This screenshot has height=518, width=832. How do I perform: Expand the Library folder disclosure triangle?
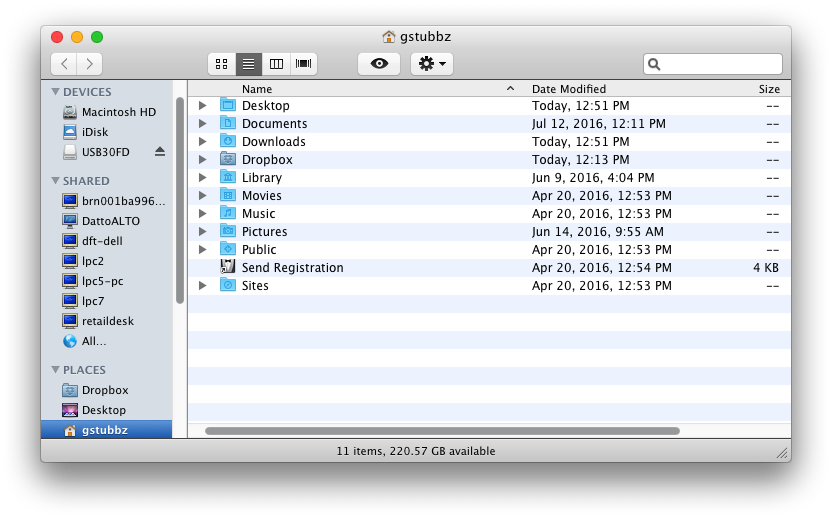tap(202, 178)
